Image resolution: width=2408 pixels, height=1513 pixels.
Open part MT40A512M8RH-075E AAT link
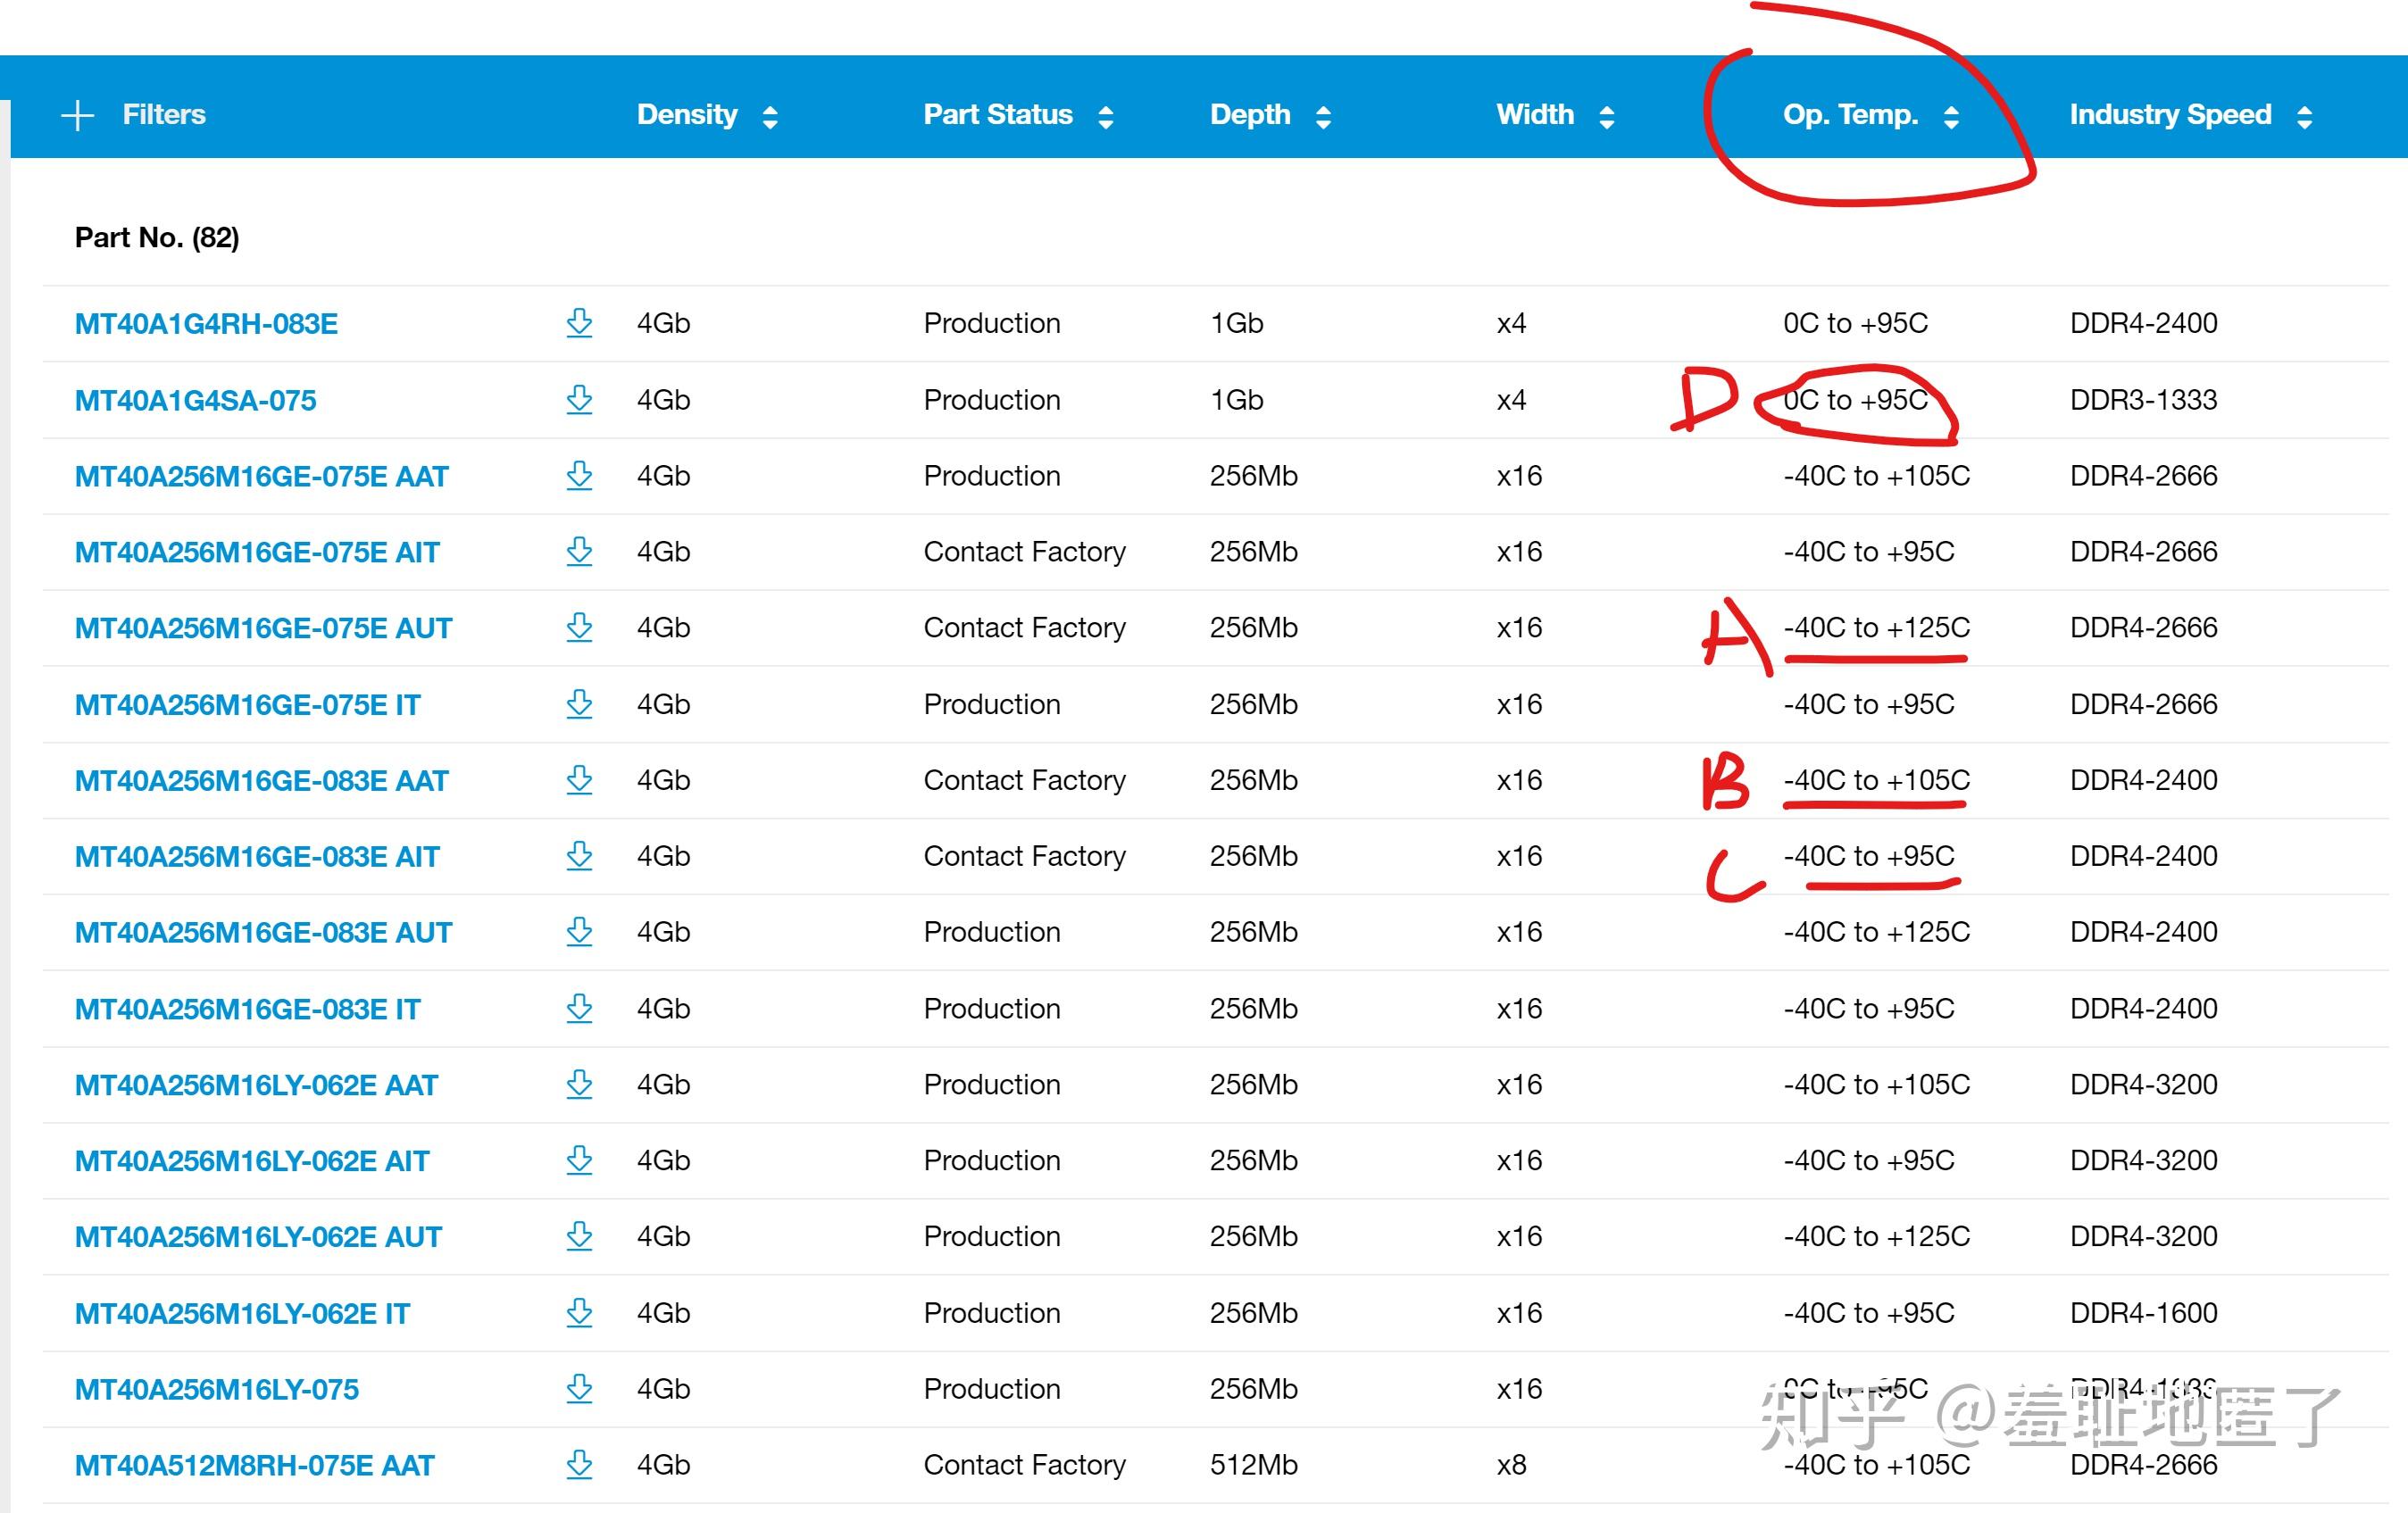pos(254,1466)
